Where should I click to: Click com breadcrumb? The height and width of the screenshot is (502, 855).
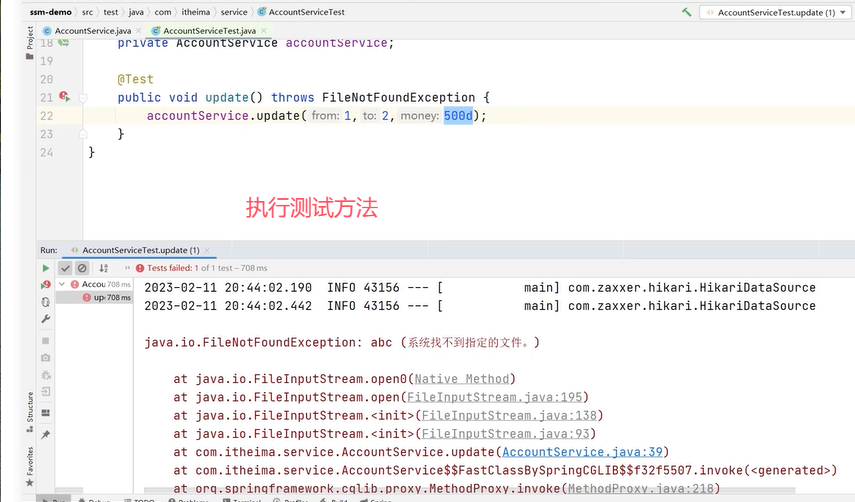162,12
